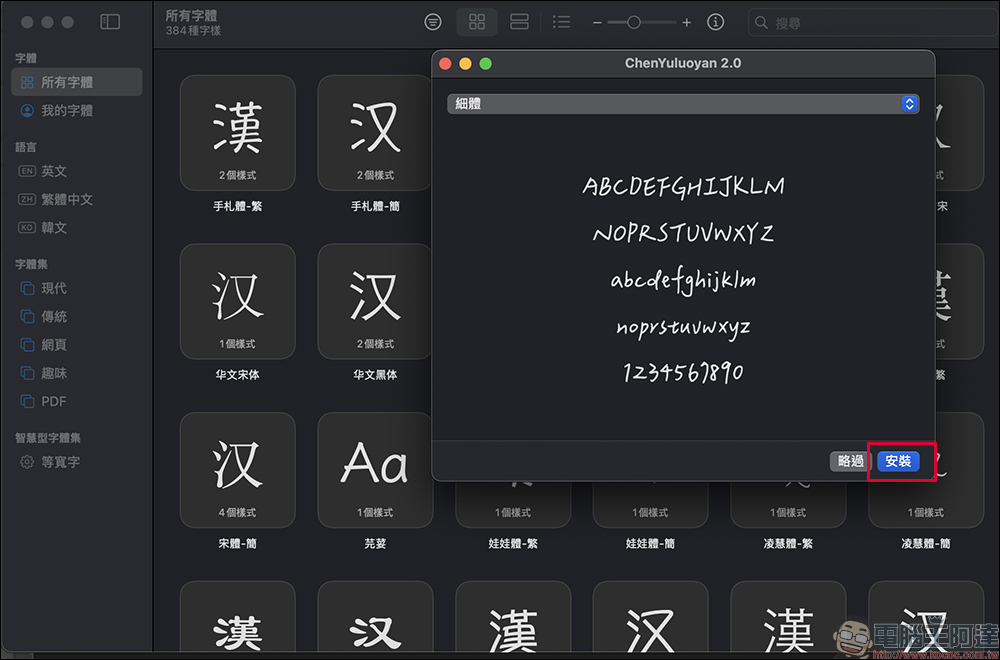This screenshot has width=1000, height=660.
Task: Focus the 搜尋 search field
Action: tap(874, 23)
